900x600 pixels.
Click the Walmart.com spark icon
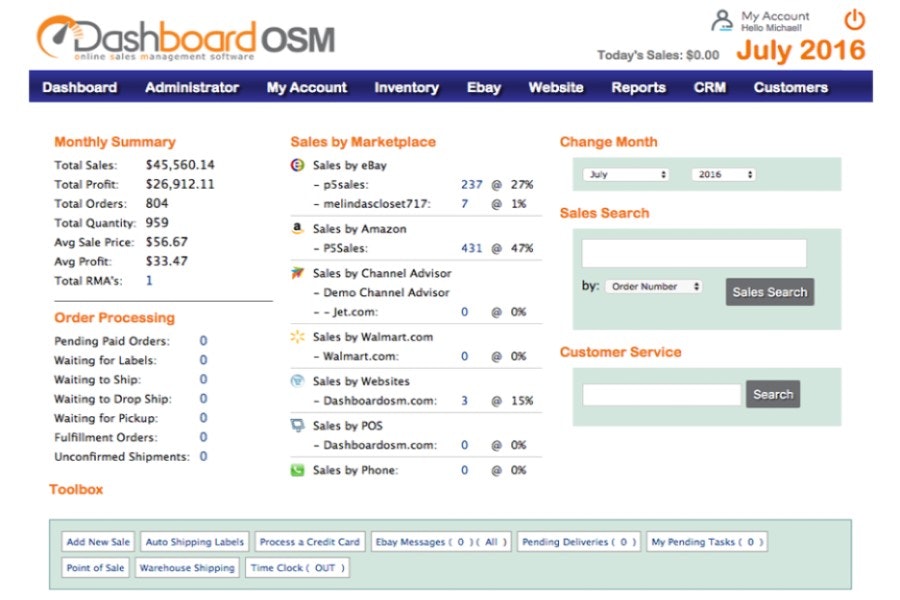tap(297, 337)
